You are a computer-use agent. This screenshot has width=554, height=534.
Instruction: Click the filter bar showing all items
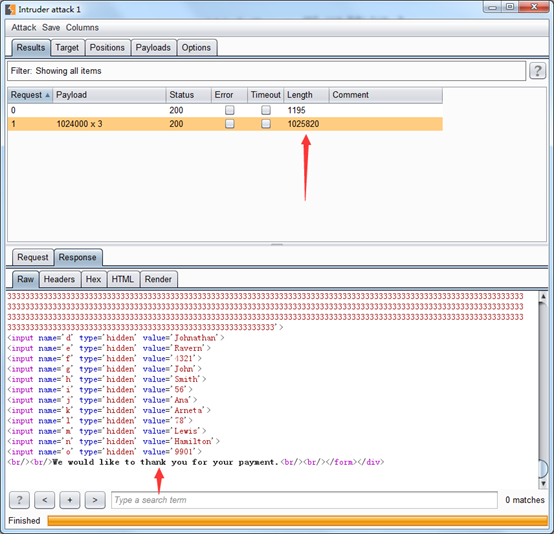click(266, 71)
